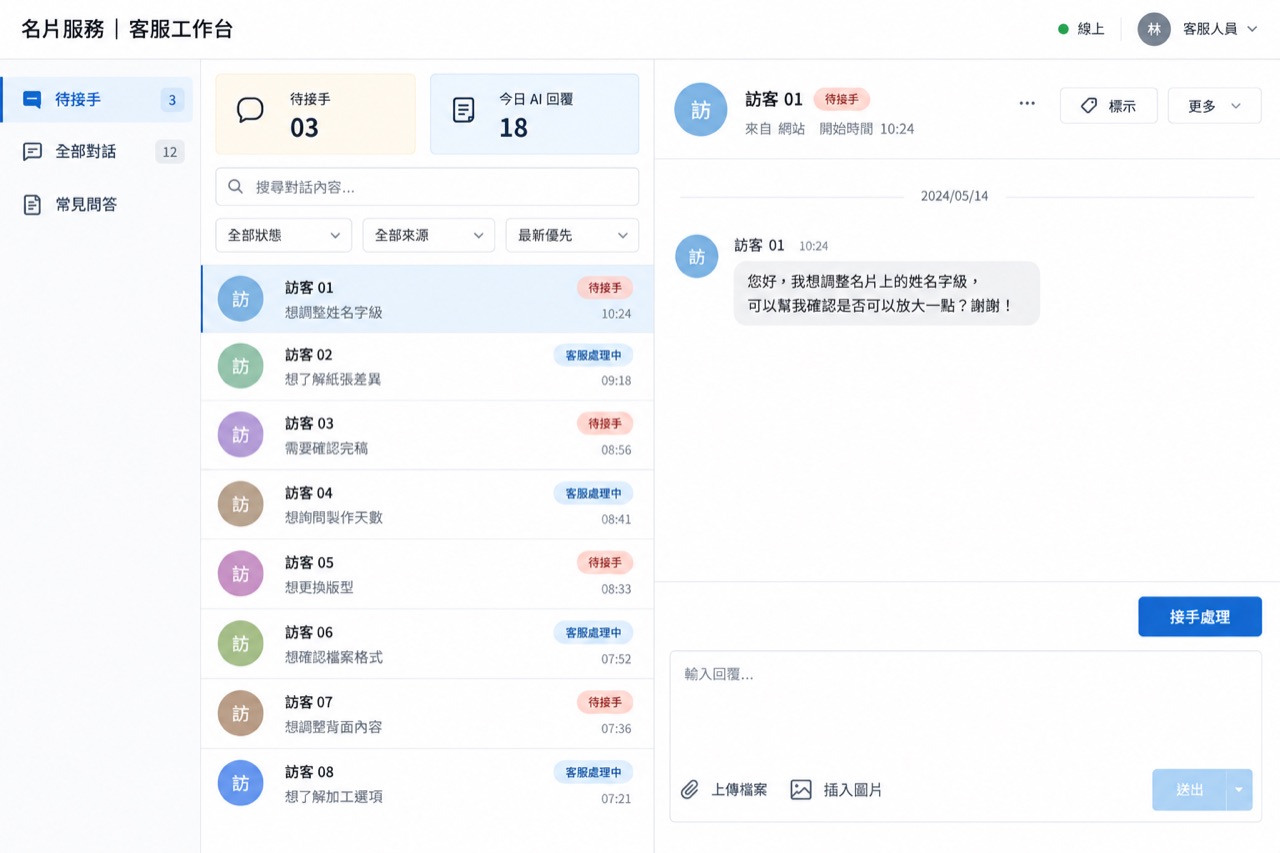Focus the 搜尋對話內容 search field
The image size is (1280, 853).
(x=427, y=187)
